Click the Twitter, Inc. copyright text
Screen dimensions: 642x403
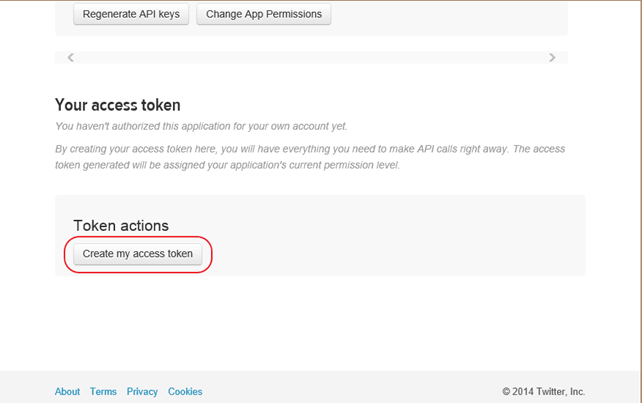click(543, 392)
